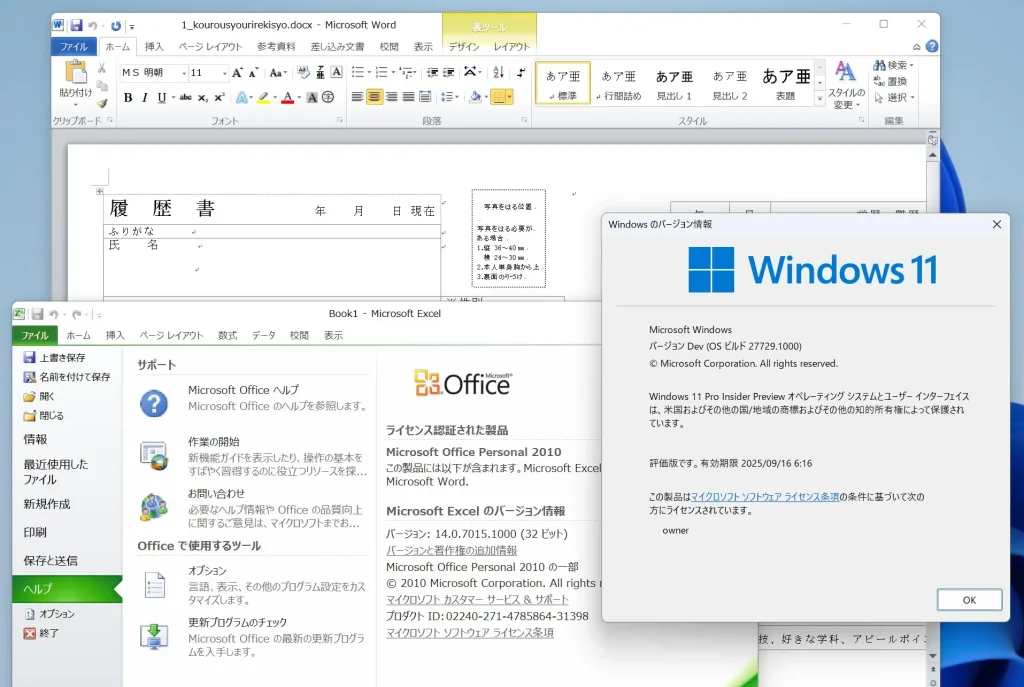Click the Sort icon in the Paragraph group
Viewport: 1024px width, 687px height.
498,72
